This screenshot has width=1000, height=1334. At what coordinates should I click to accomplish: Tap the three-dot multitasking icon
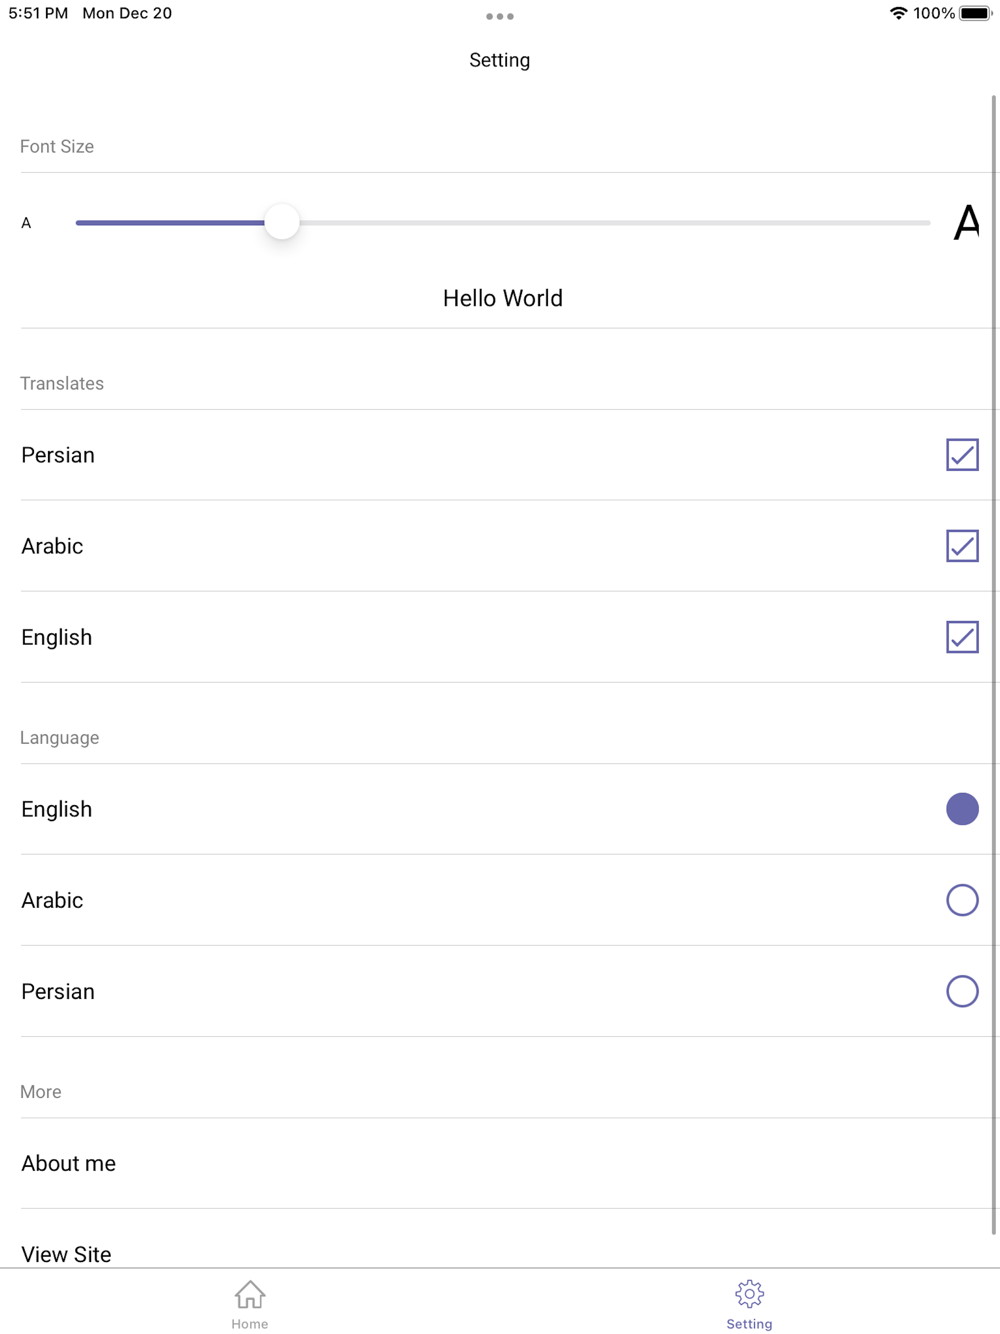click(500, 16)
